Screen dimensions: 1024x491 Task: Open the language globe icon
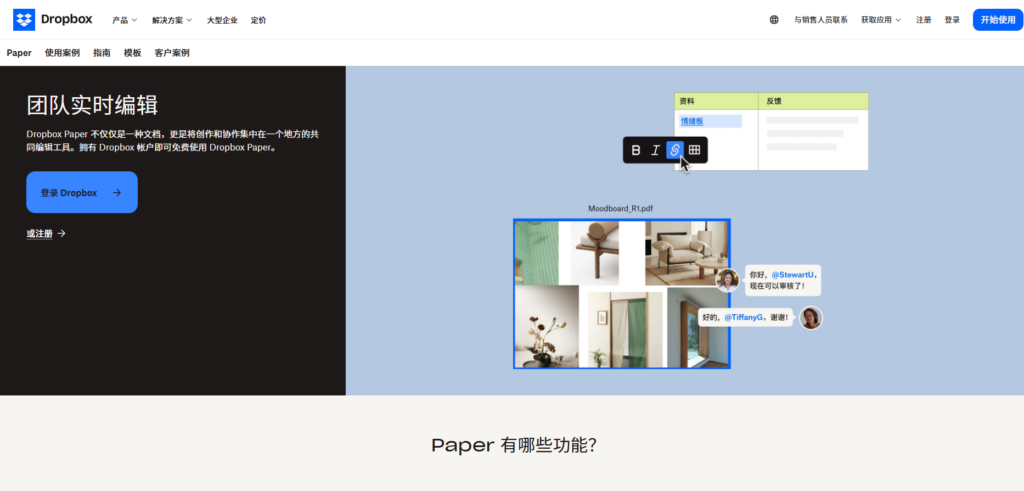774,20
